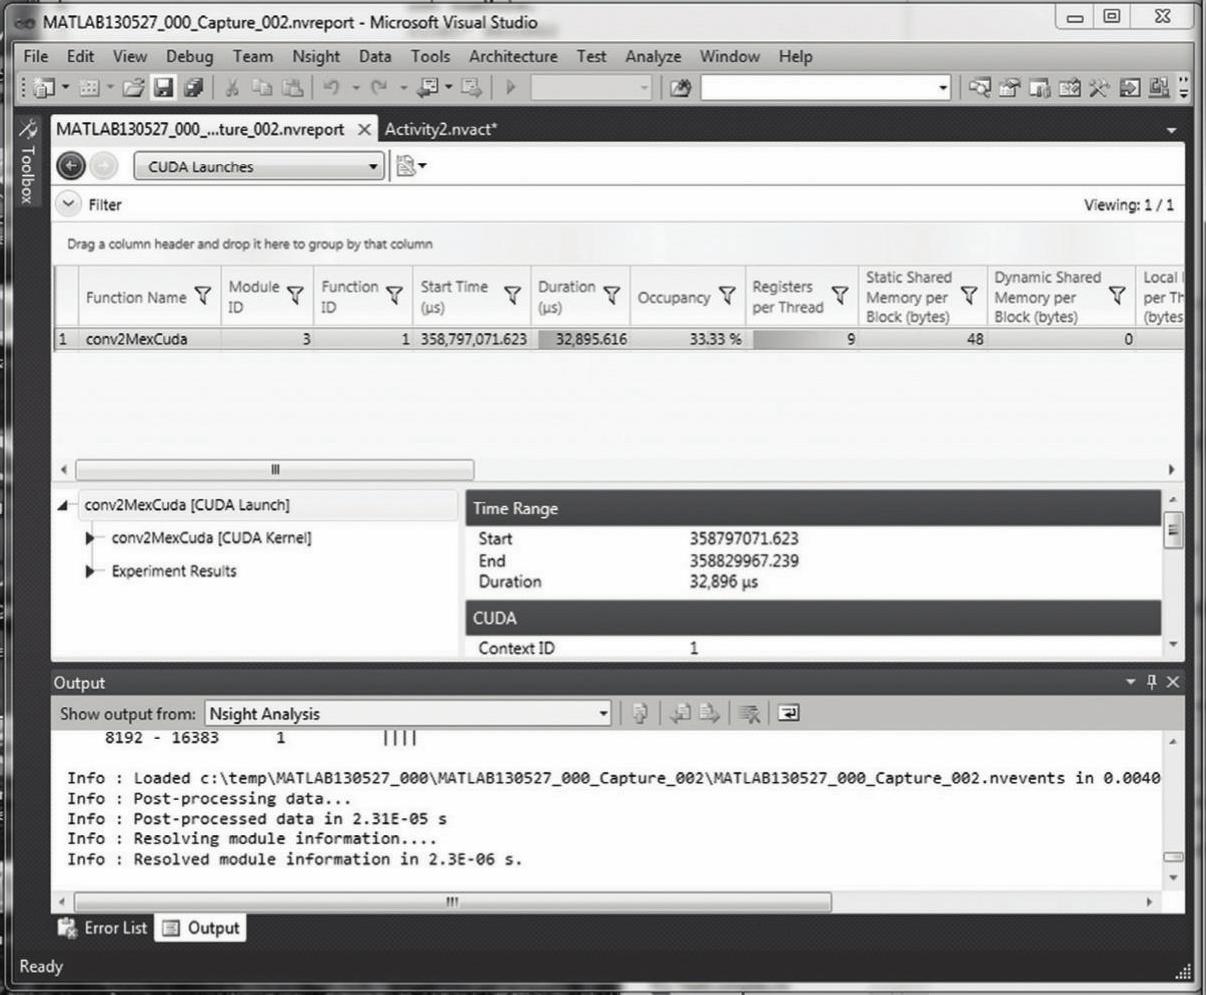Screen dimensions: 1206x995
Task: Pin the Output panel with auto-hide
Action: 1151,682
